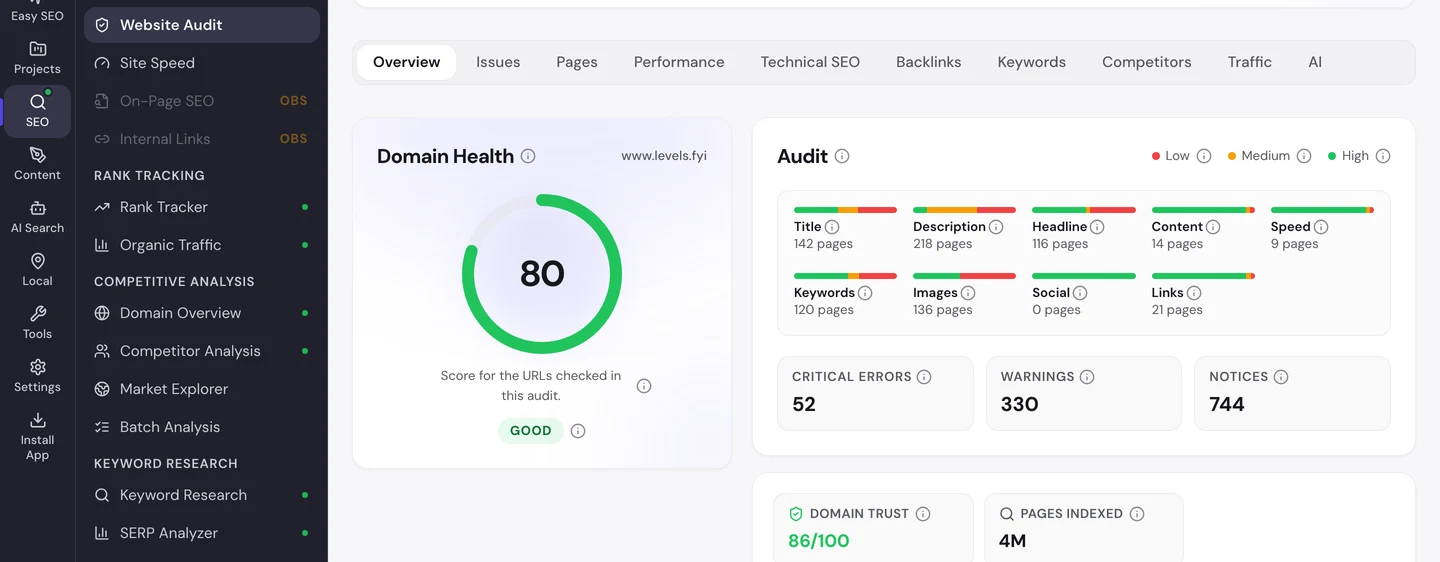Click the Pages Indexed info icon

point(1137,514)
